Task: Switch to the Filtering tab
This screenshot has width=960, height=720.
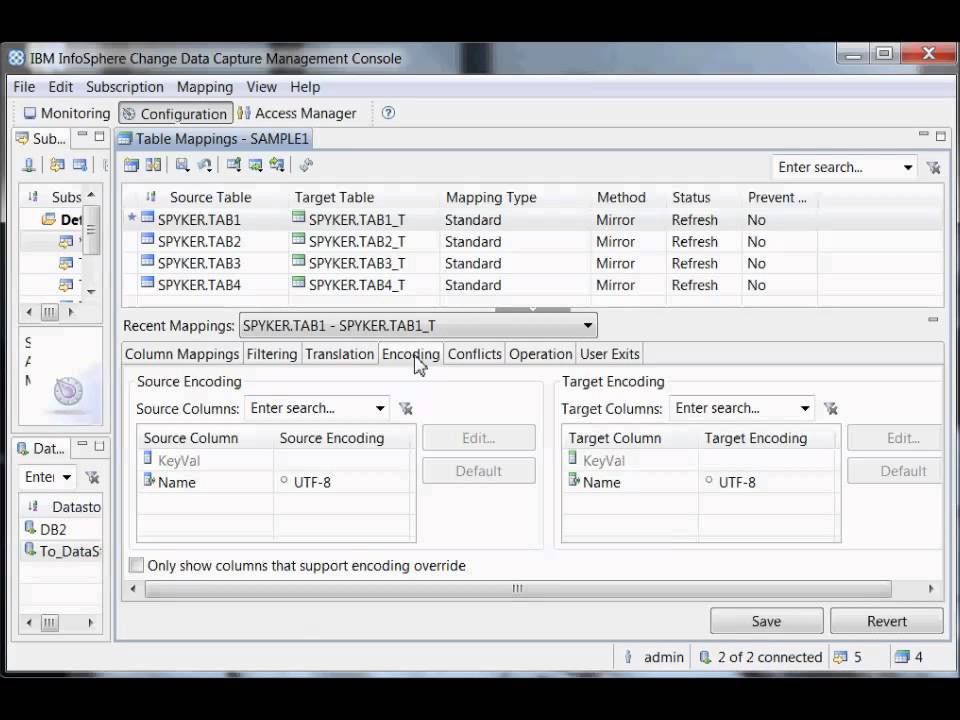Action: pos(272,354)
